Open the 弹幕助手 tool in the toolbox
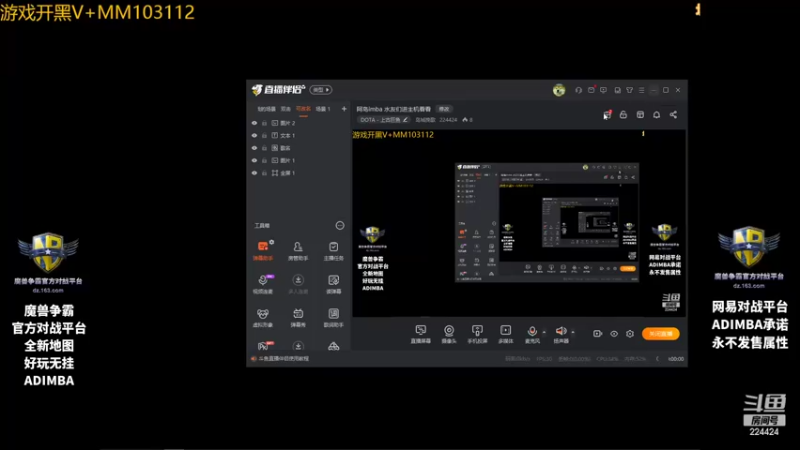This screenshot has width=800, height=450. [x=263, y=251]
